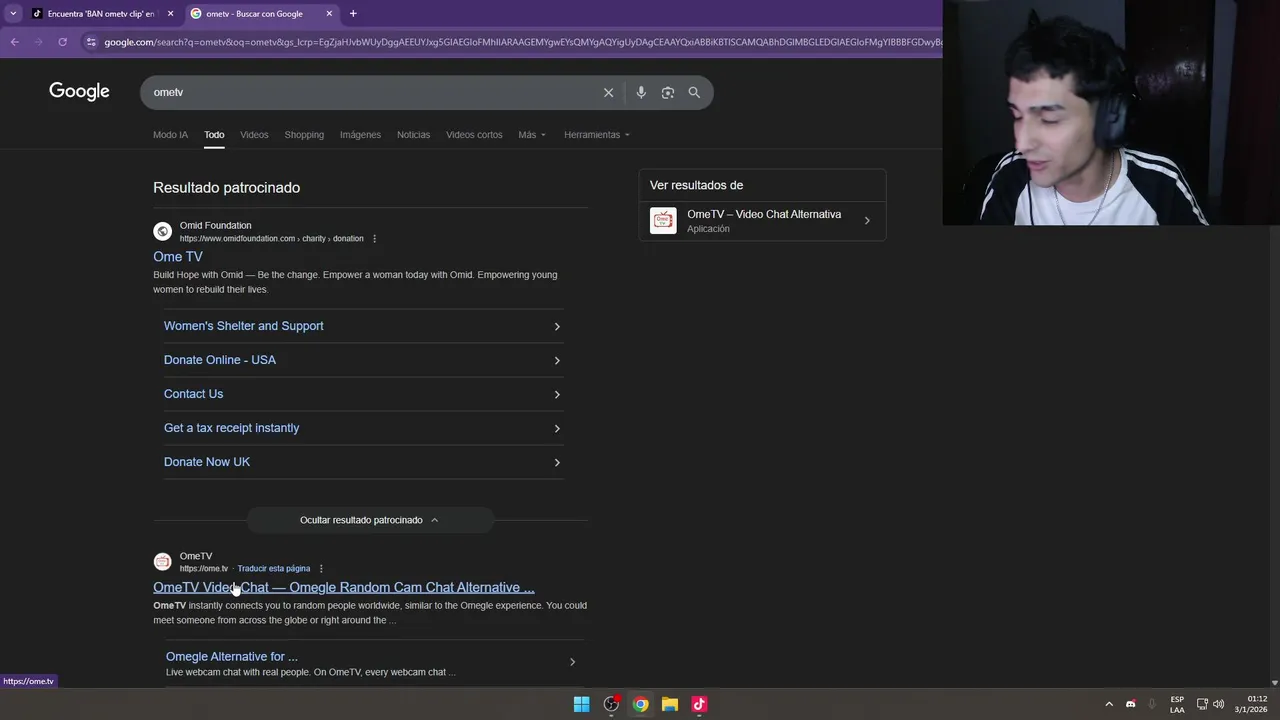Click chevron beside Contact Us
1280x720 pixels.
(x=557, y=394)
